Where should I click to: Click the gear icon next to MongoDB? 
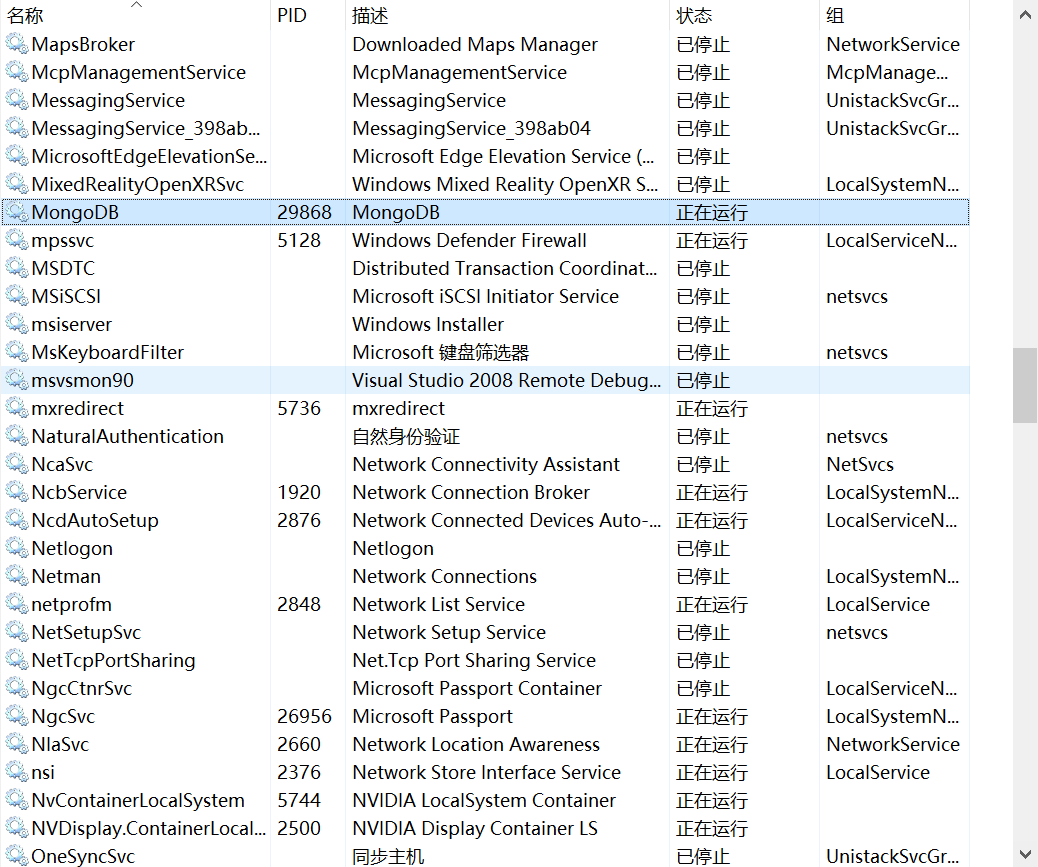click(17, 212)
